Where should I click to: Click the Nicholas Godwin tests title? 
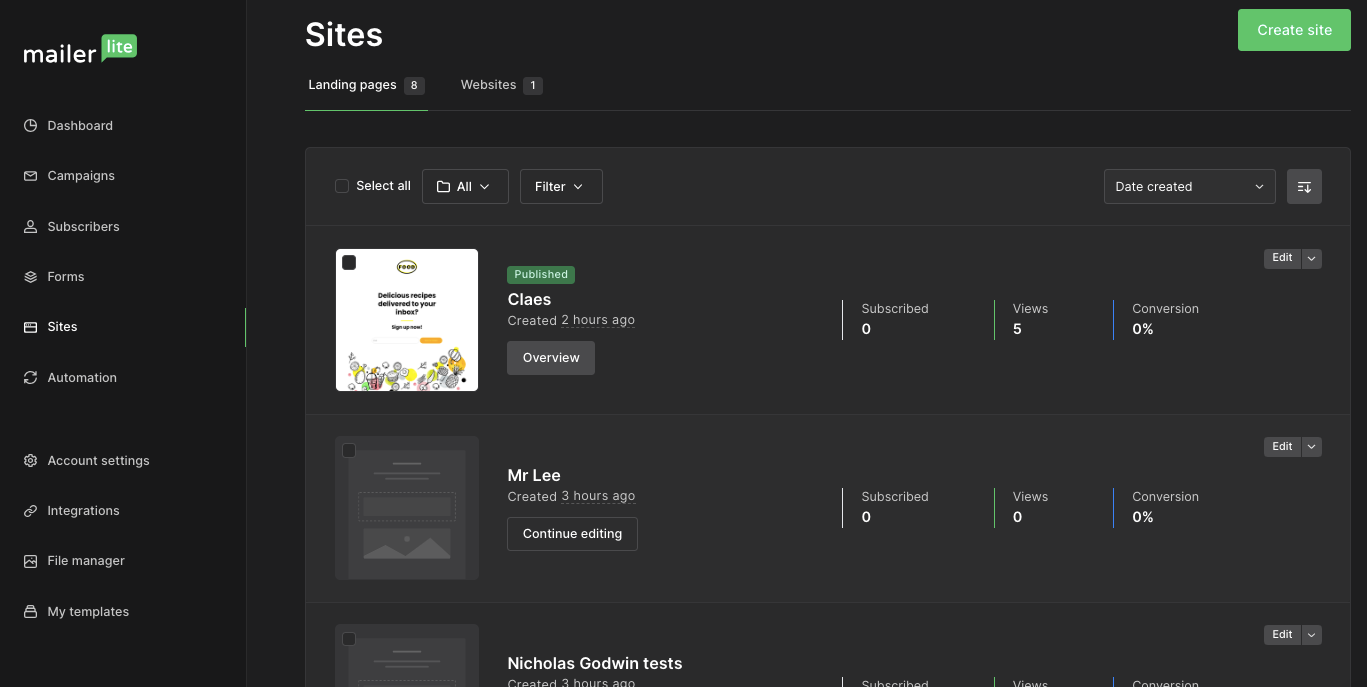[595, 663]
